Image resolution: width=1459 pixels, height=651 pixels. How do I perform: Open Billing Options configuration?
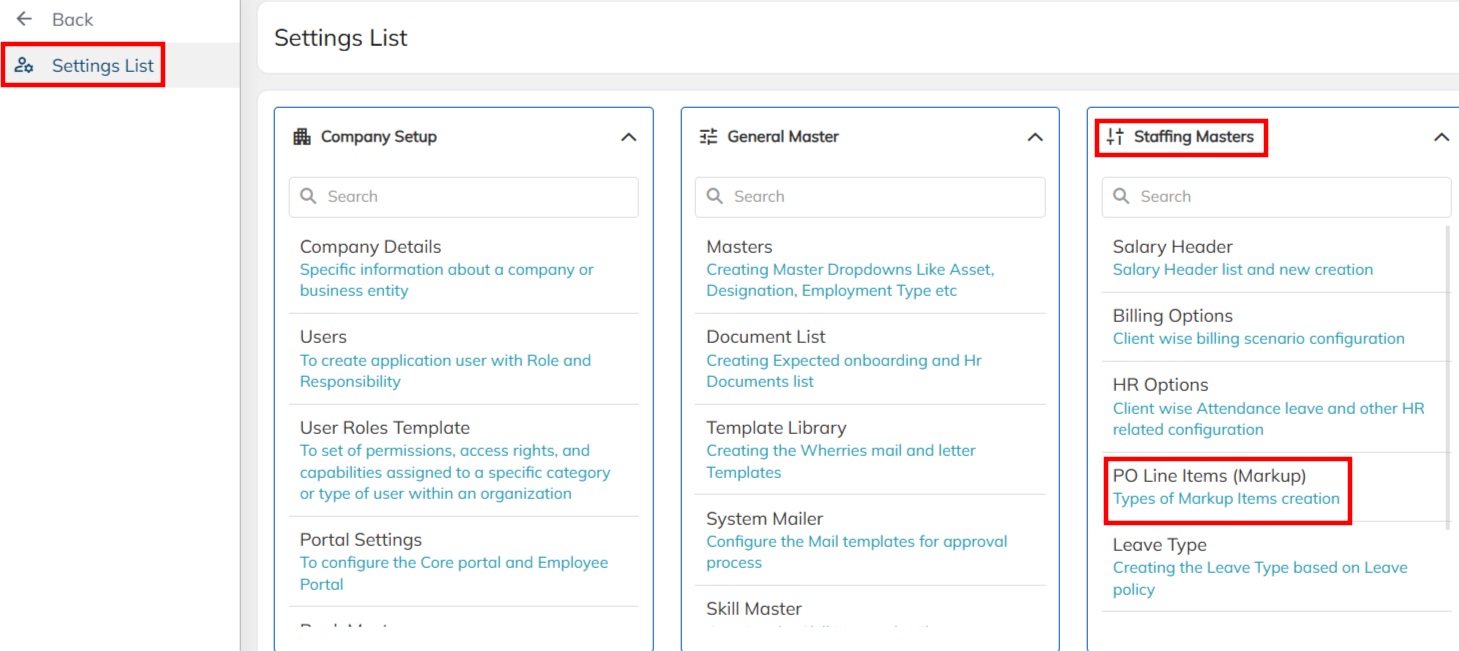click(x=1172, y=316)
